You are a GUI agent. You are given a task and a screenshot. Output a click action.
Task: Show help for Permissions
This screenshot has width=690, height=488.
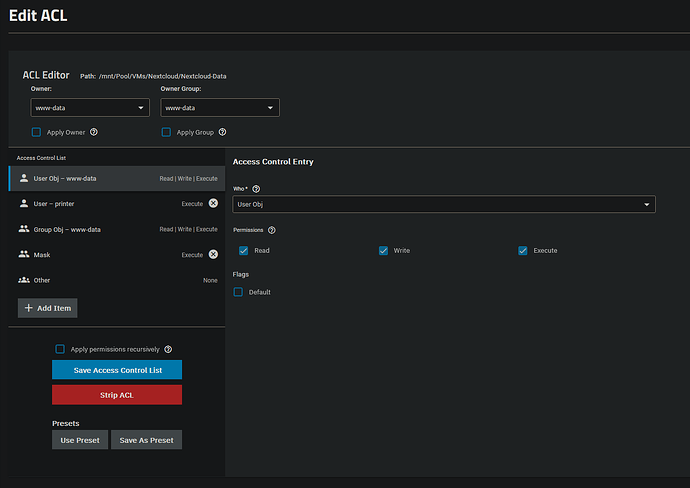[x=272, y=230]
